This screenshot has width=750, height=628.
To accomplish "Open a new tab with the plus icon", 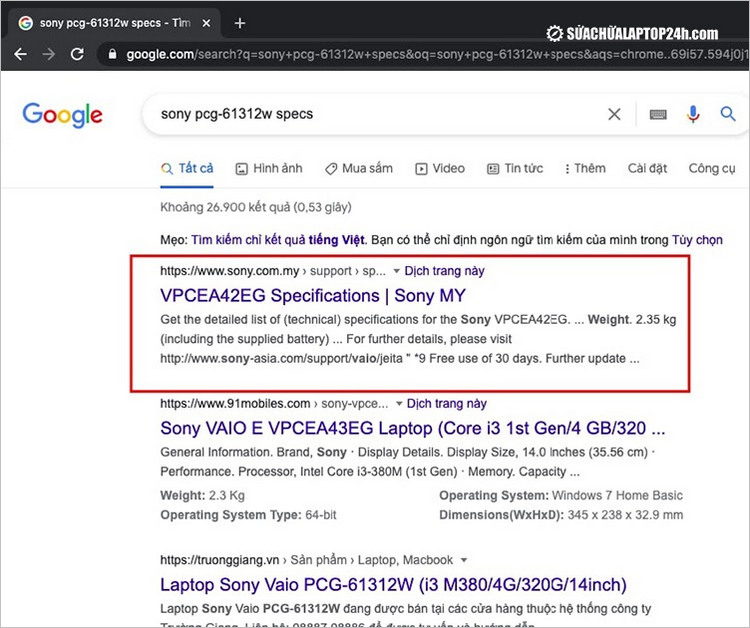I will [240, 23].
